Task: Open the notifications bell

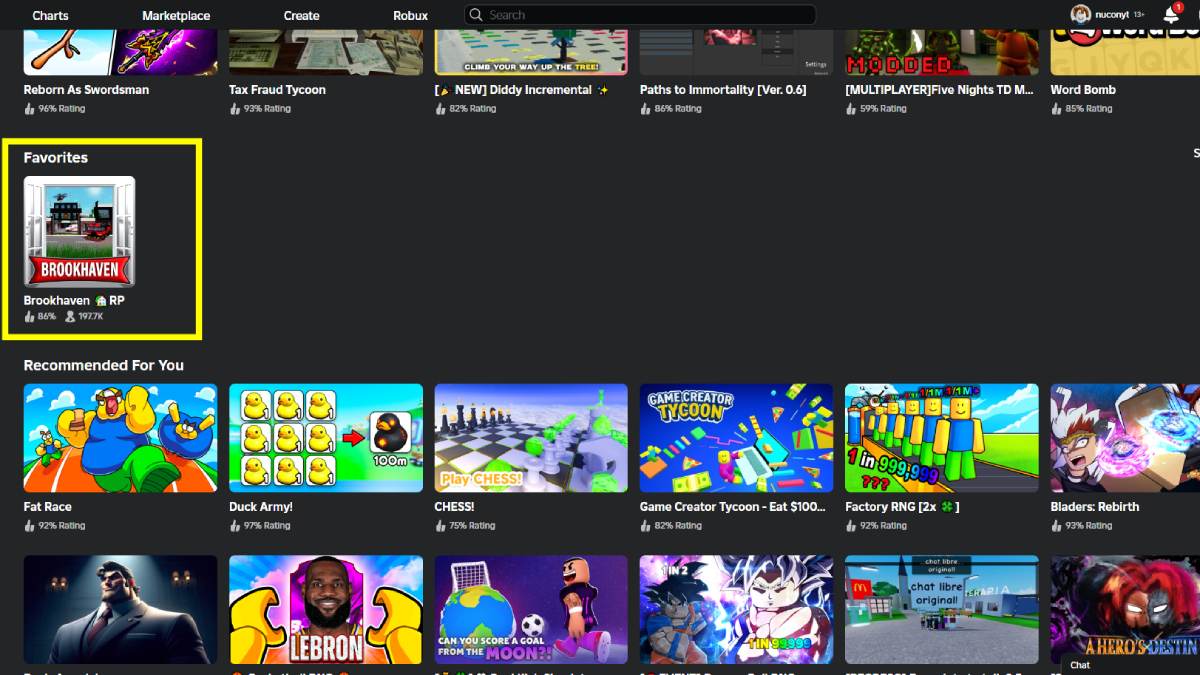Action: pyautogui.click(x=1170, y=14)
